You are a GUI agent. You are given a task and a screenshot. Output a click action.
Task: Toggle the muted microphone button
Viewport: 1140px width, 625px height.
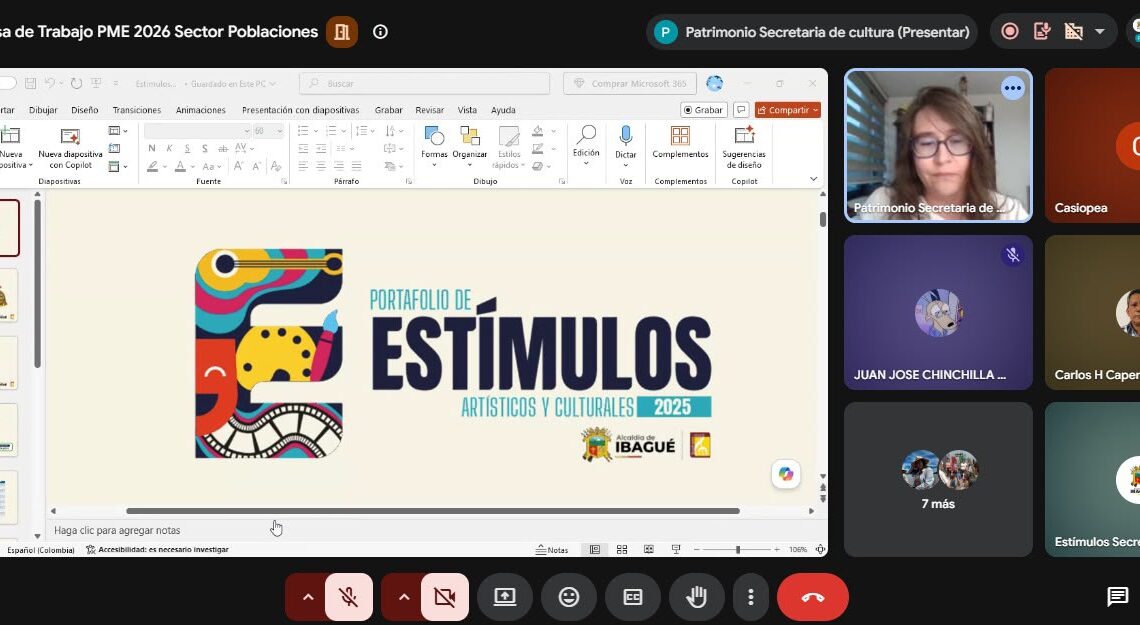coord(349,597)
